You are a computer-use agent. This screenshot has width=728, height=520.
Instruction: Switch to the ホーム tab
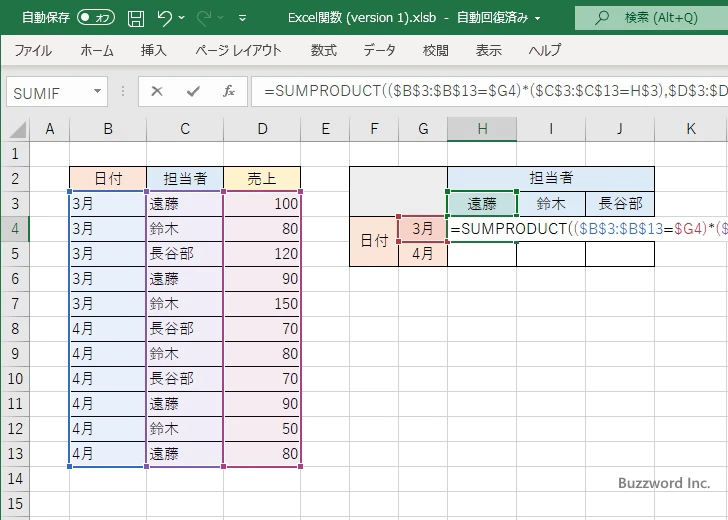pos(97,50)
